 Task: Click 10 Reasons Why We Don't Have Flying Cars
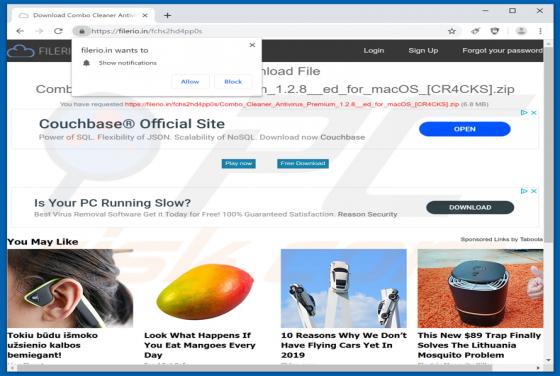344,345
